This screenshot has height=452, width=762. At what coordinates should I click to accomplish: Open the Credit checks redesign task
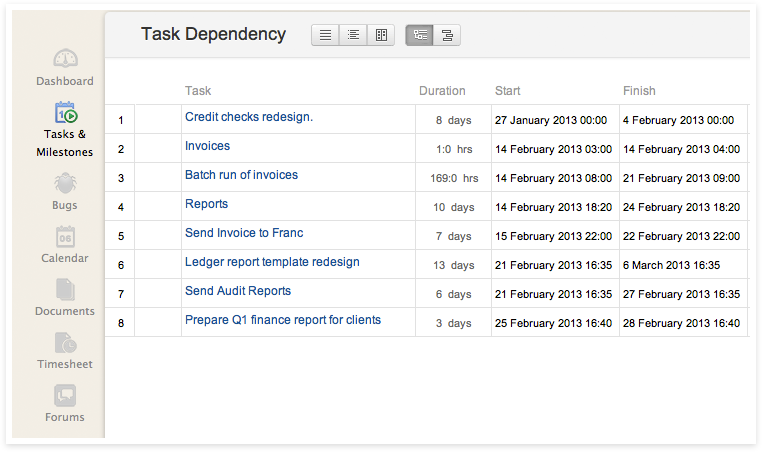pos(249,117)
